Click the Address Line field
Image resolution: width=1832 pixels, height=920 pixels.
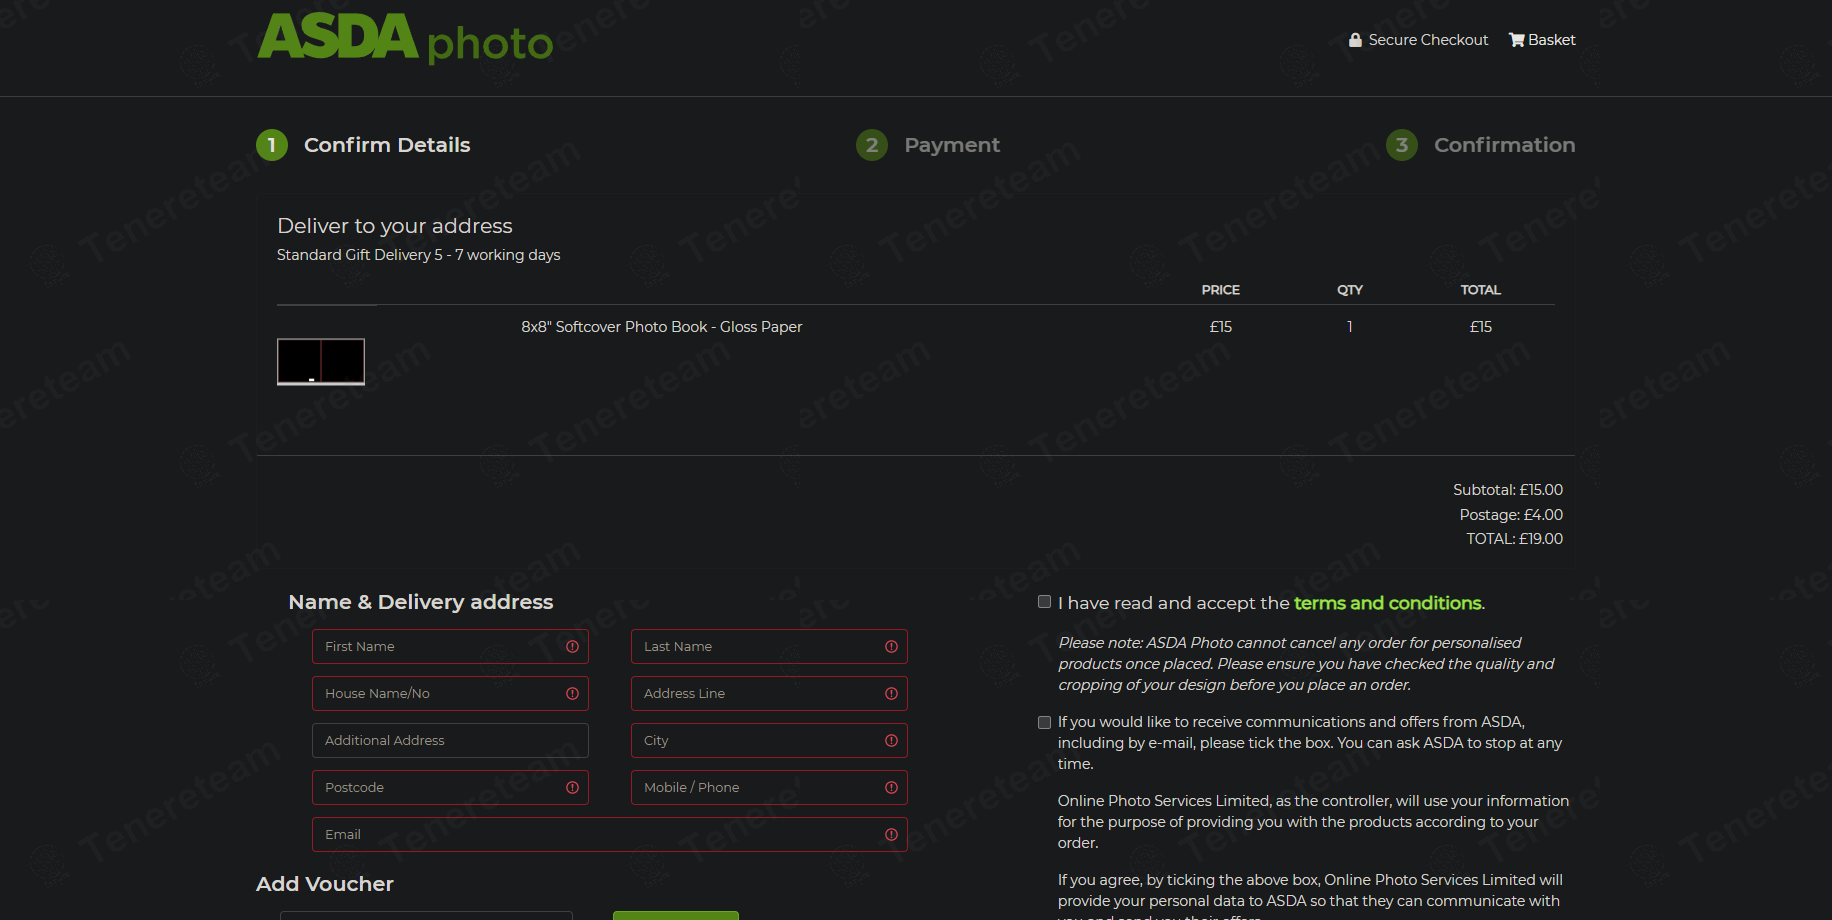click(x=769, y=694)
